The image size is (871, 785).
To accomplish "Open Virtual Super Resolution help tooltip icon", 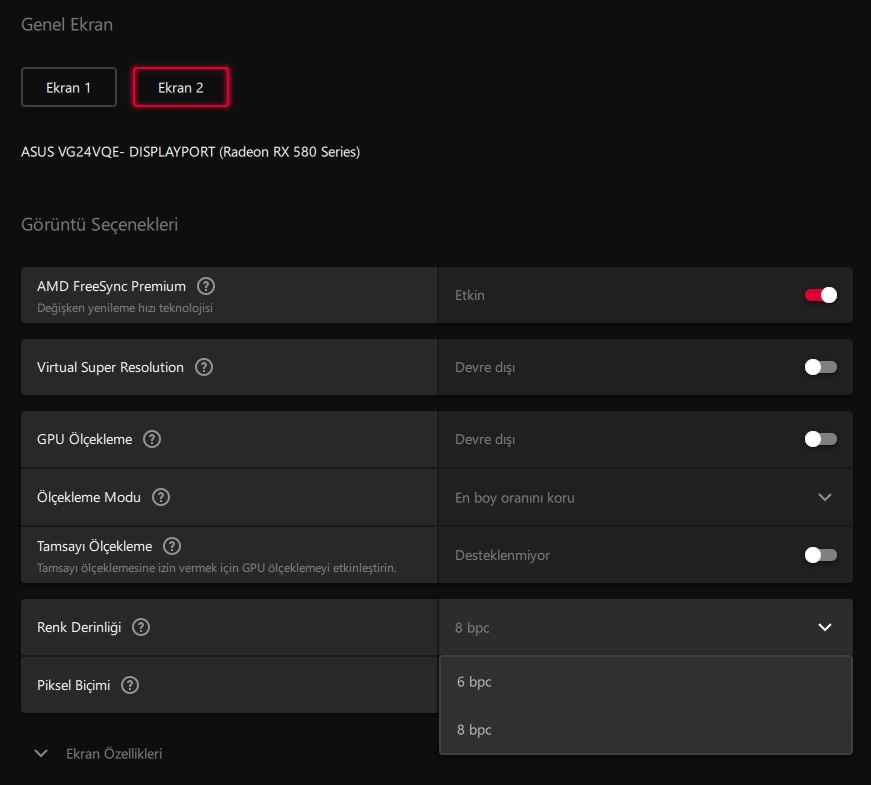I will (x=204, y=367).
